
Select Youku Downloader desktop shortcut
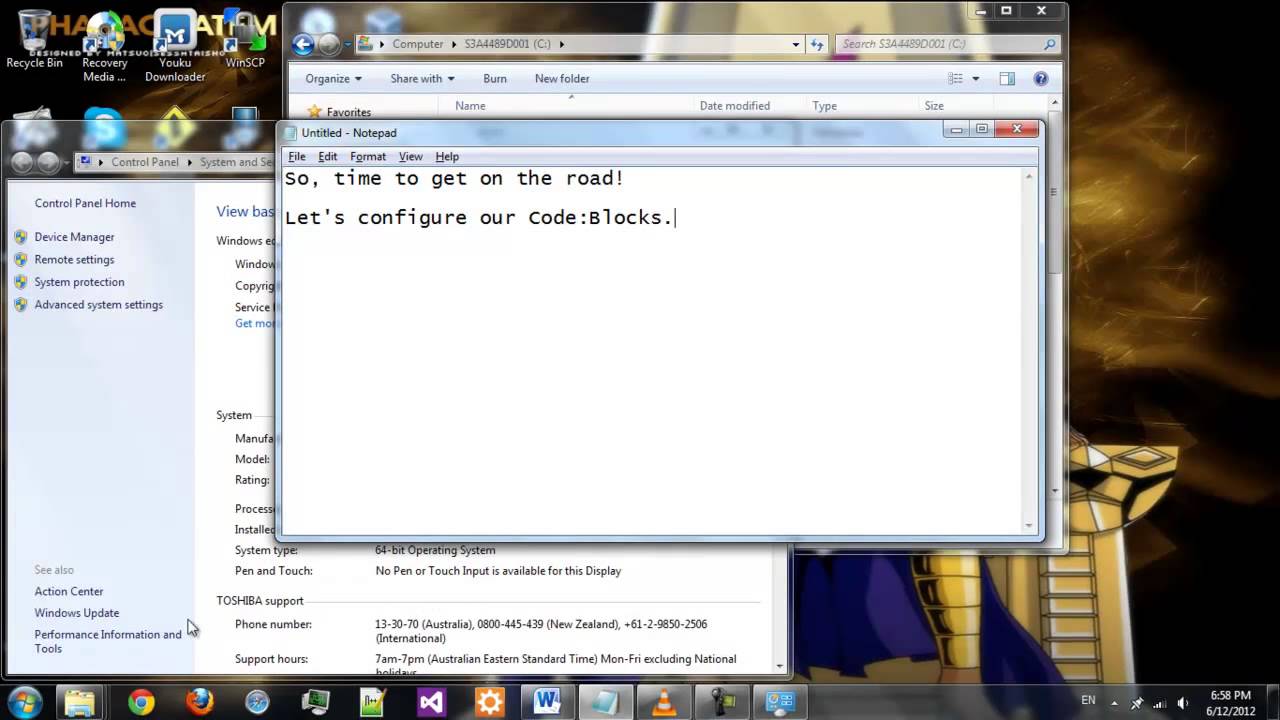[175, 48]
